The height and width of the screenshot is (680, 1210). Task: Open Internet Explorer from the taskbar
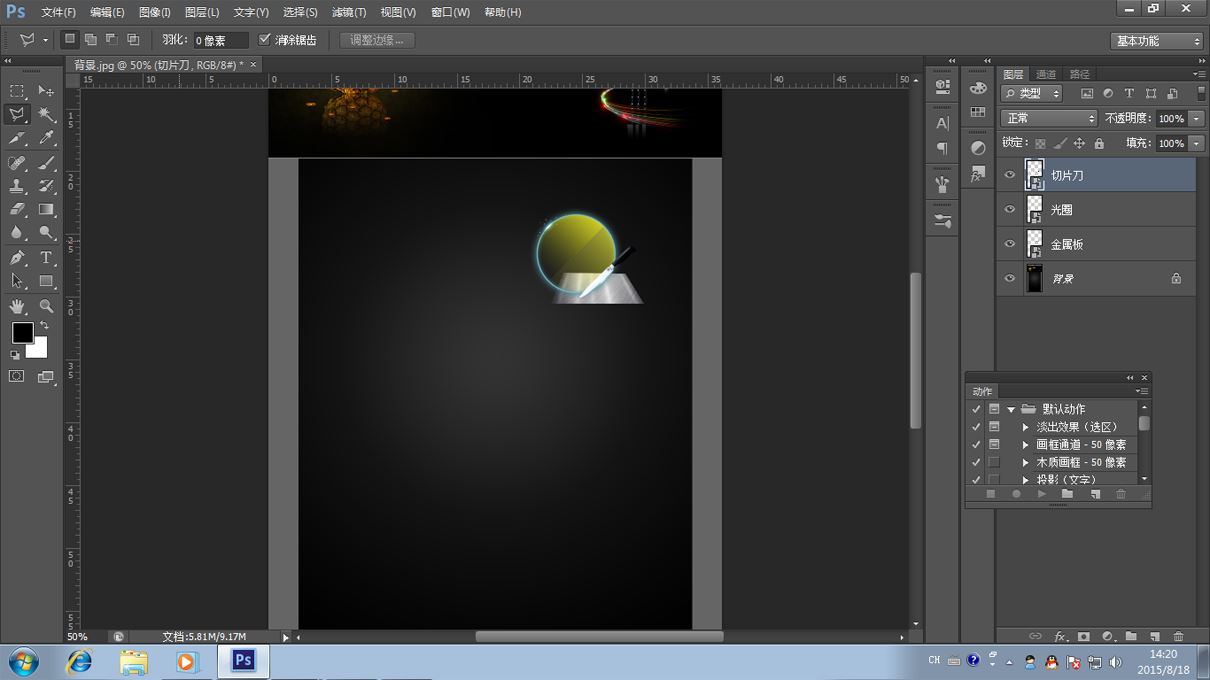coord(79,662)
